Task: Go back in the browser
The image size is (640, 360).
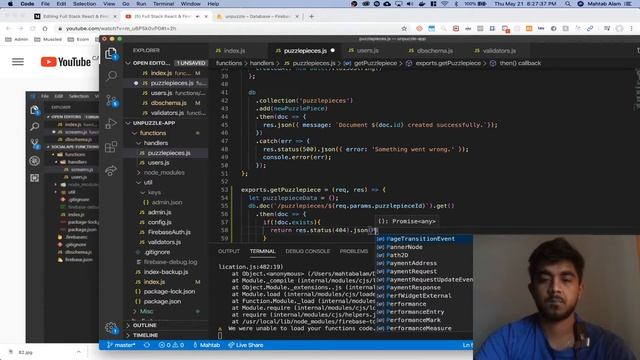Action: pyautogui.click(x=8, y=29)
